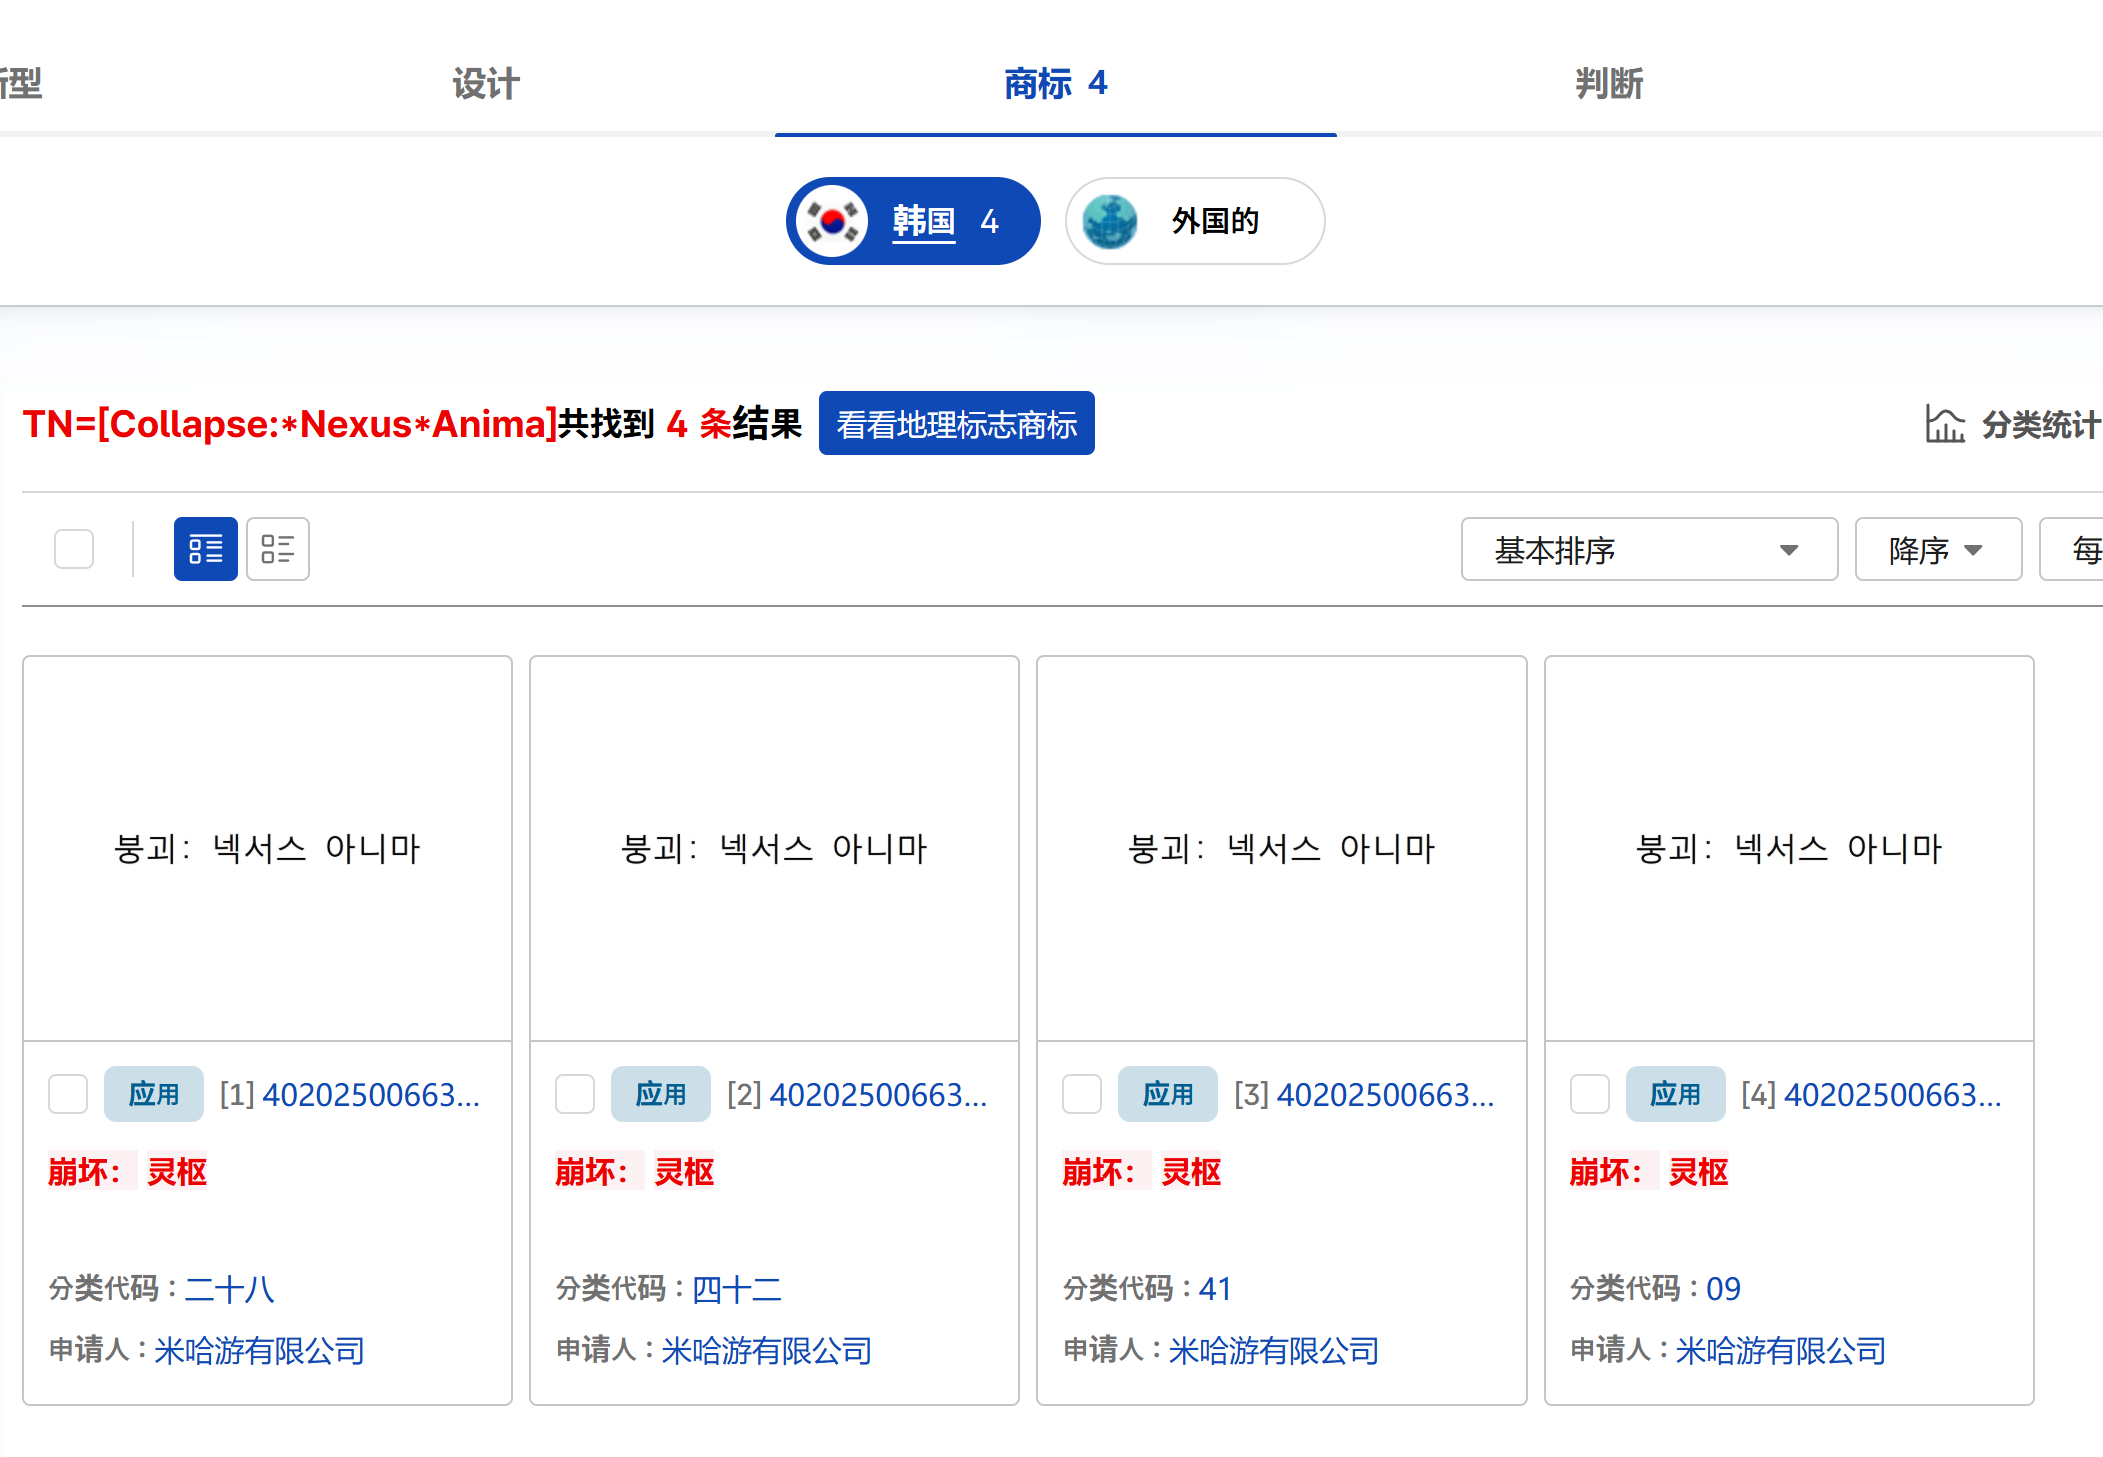Open application number link of result 2
The height and width of the screenshot is (1457, 2103).
coord(877,1095)
